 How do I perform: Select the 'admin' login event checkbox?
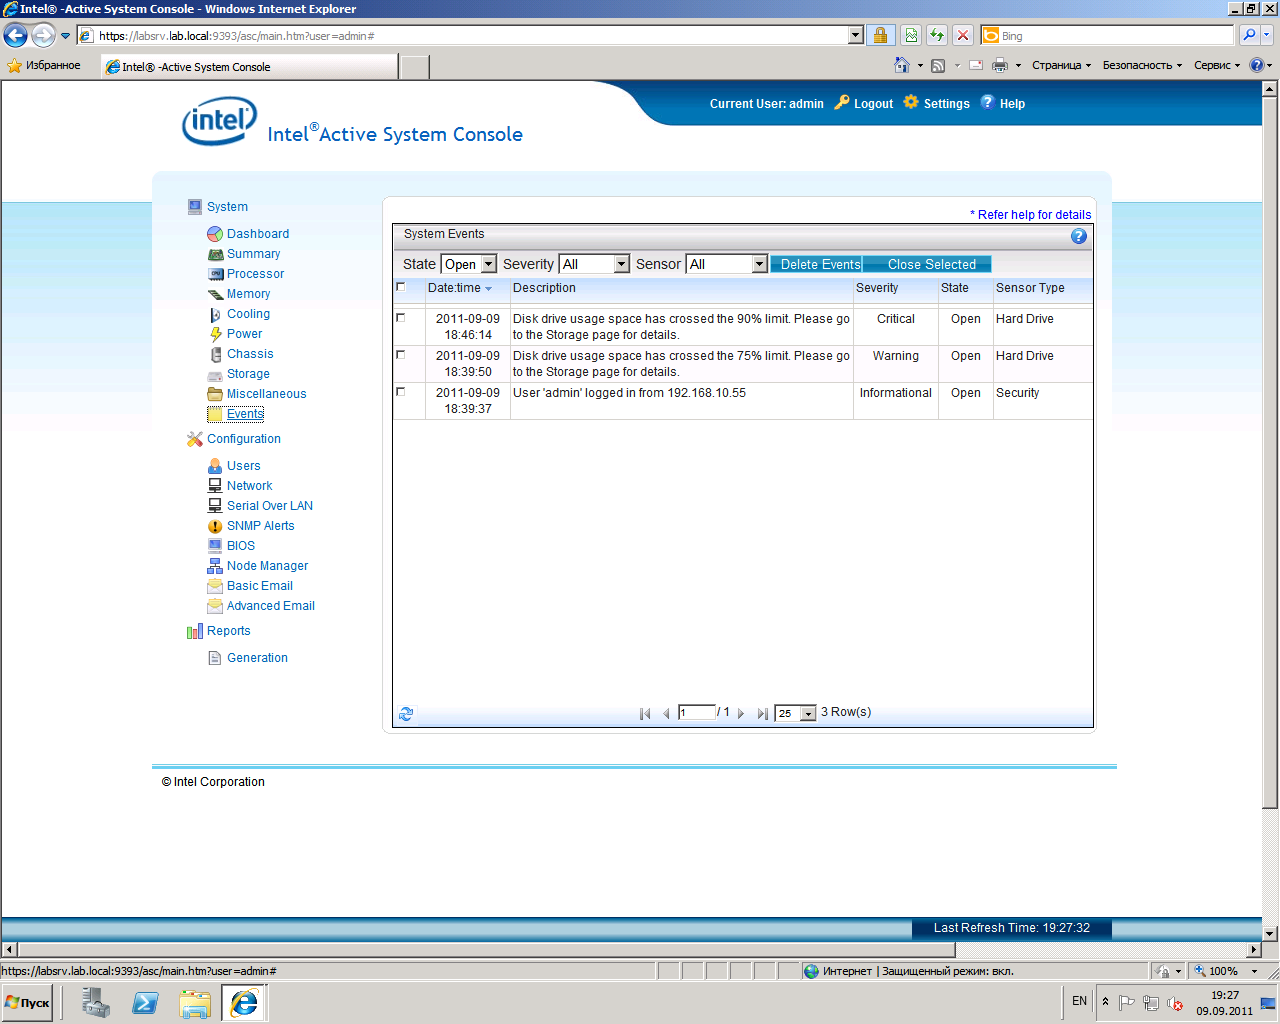click(x=401, y=392)
